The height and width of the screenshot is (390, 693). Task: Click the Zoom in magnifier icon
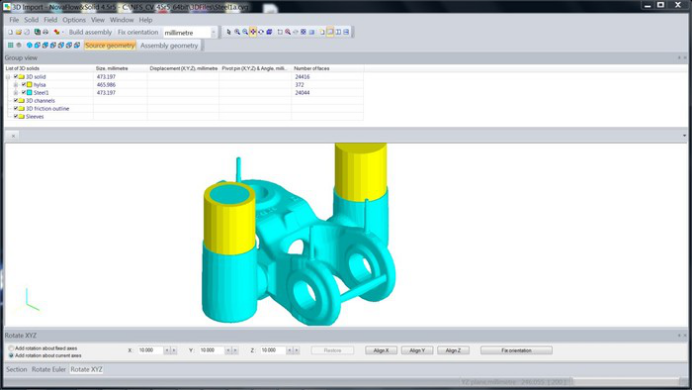point(237,32)
